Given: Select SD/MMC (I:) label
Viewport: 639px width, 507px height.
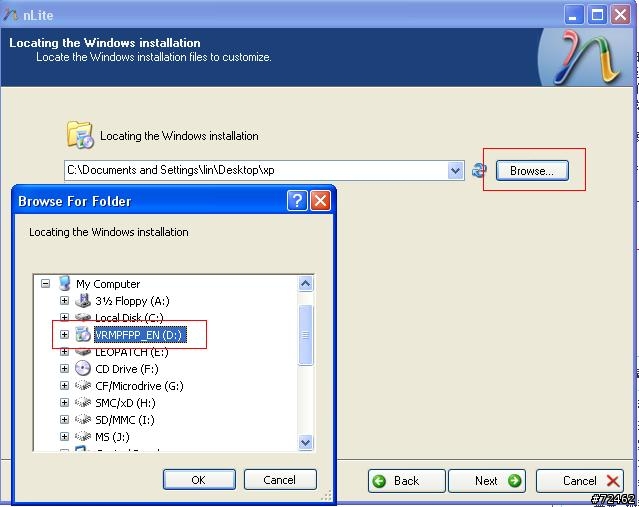Looking at the screenshot, I should coord(125,420).
